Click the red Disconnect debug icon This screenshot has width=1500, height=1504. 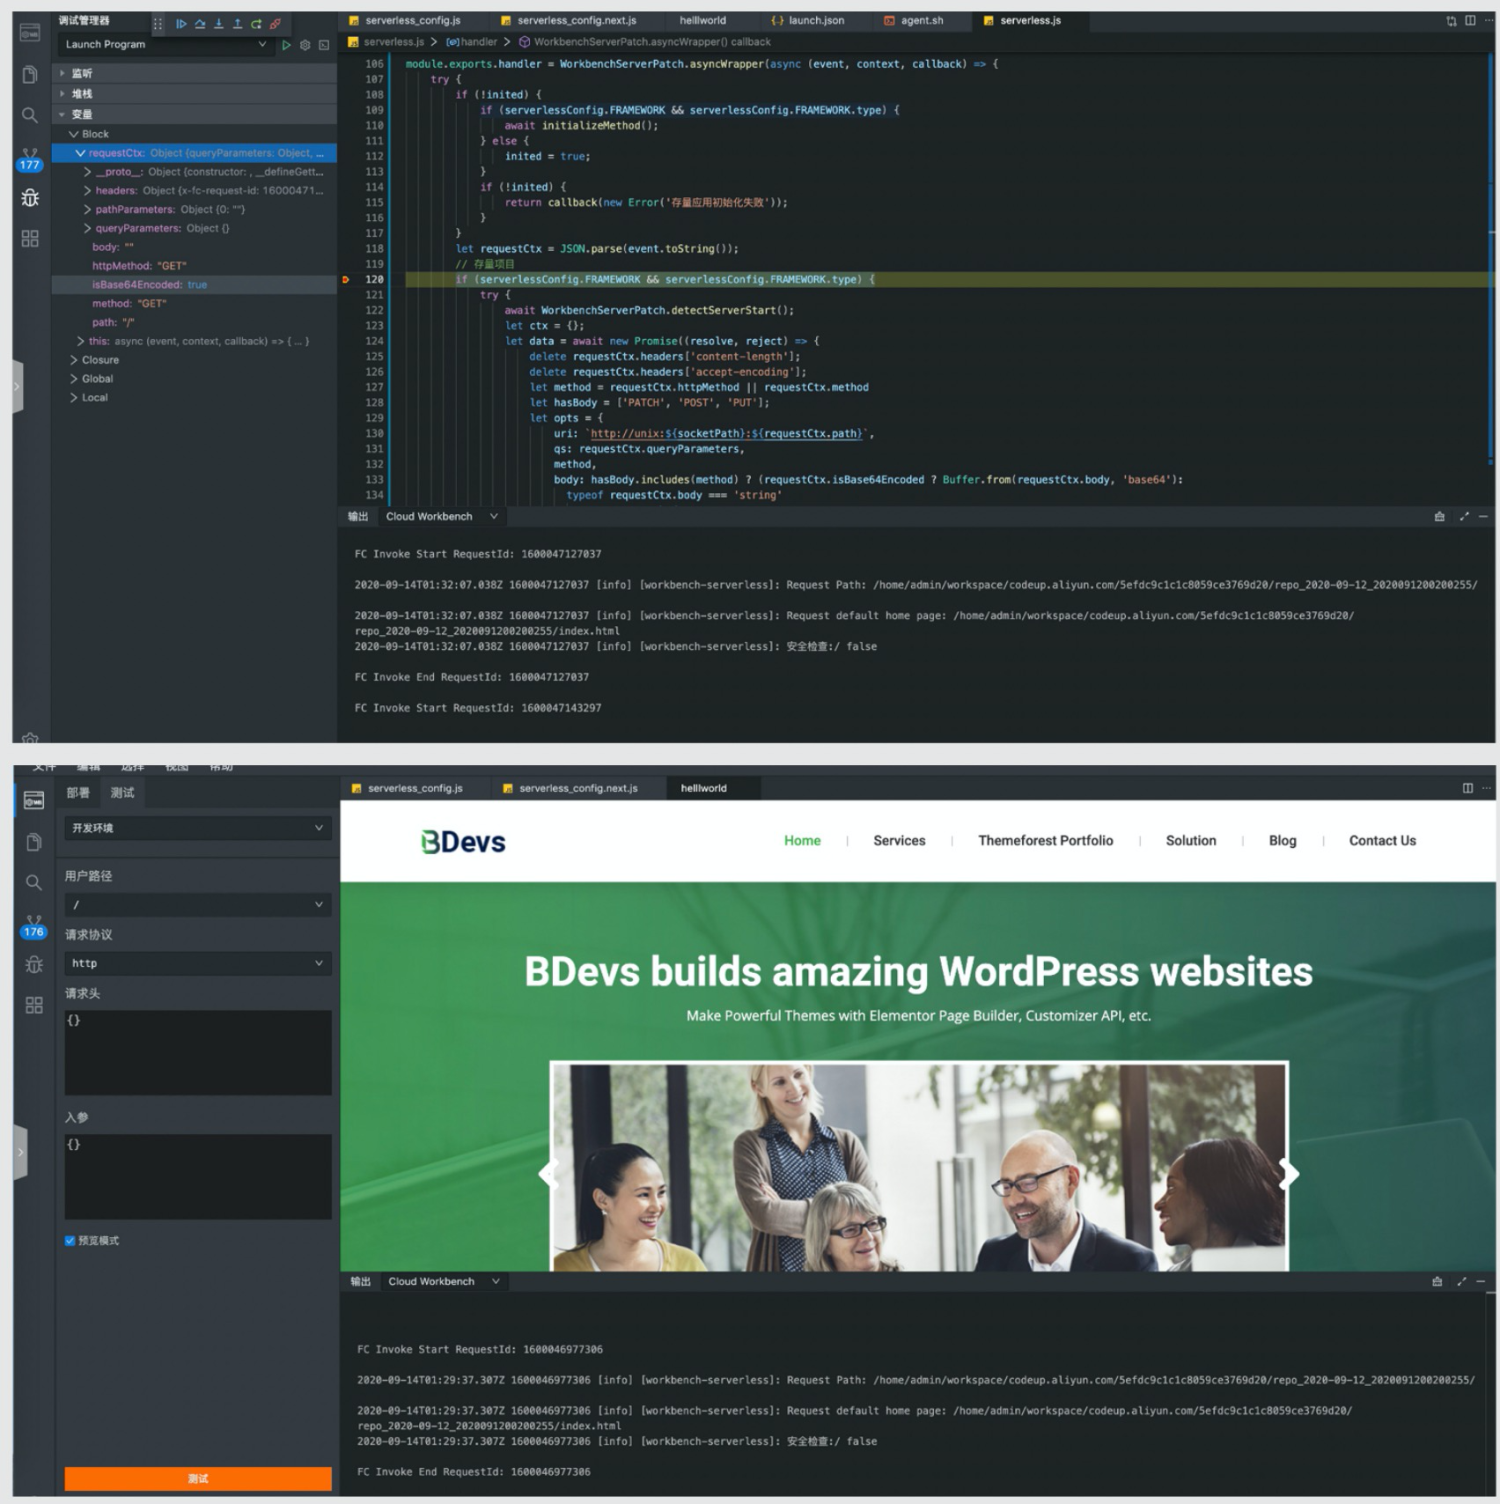point(275,23)
